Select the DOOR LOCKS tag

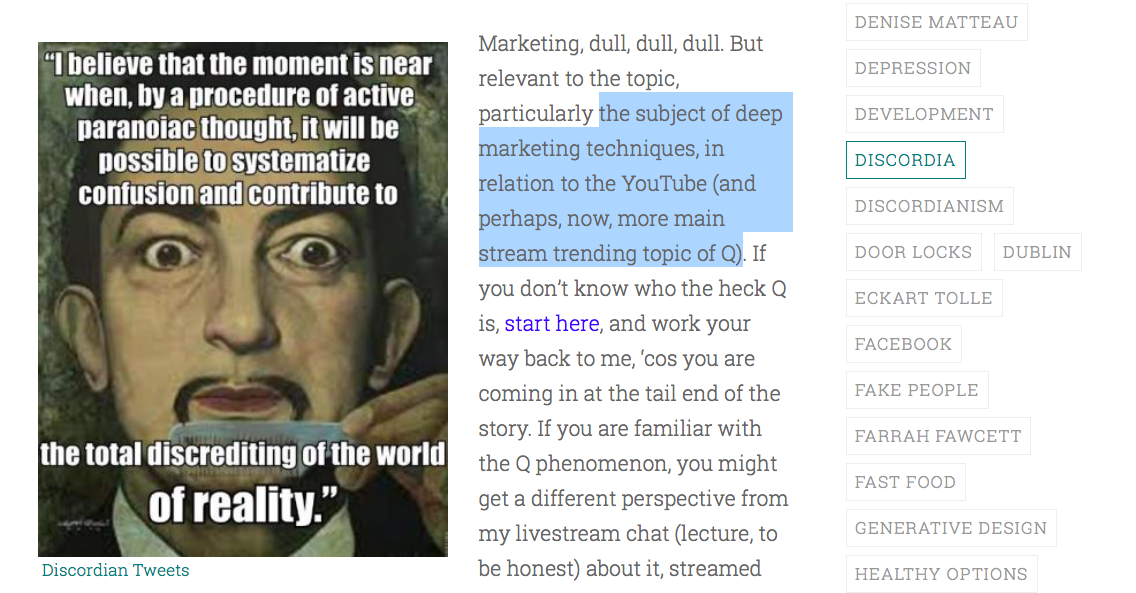[913, 252]
